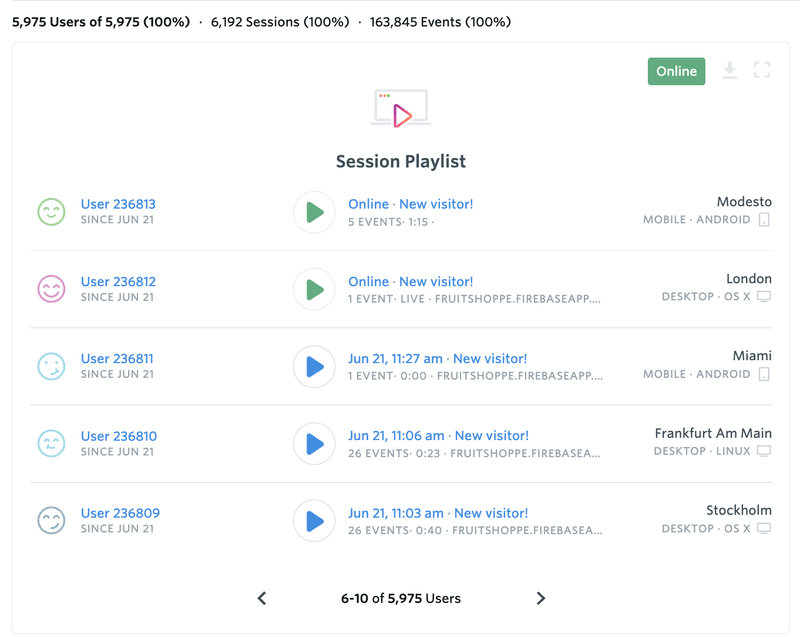Viewport: 800px width, 637px height.
Task: Go to the next page of users
Action: (x=541, y=598)
